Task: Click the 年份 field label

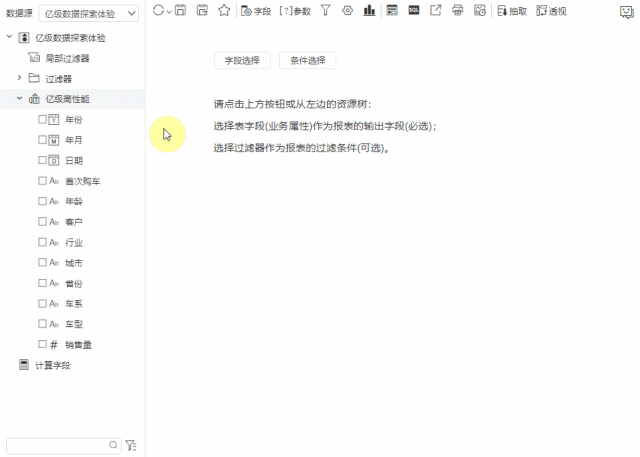Action: [x=74, y=120]
